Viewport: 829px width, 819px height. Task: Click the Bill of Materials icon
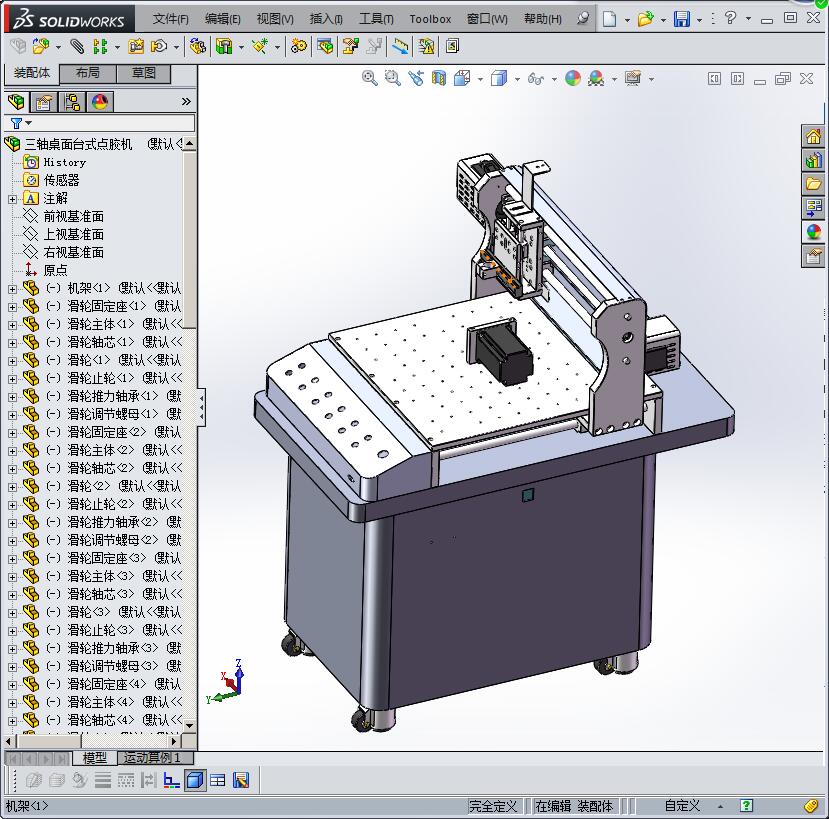(x=325, y=47)
